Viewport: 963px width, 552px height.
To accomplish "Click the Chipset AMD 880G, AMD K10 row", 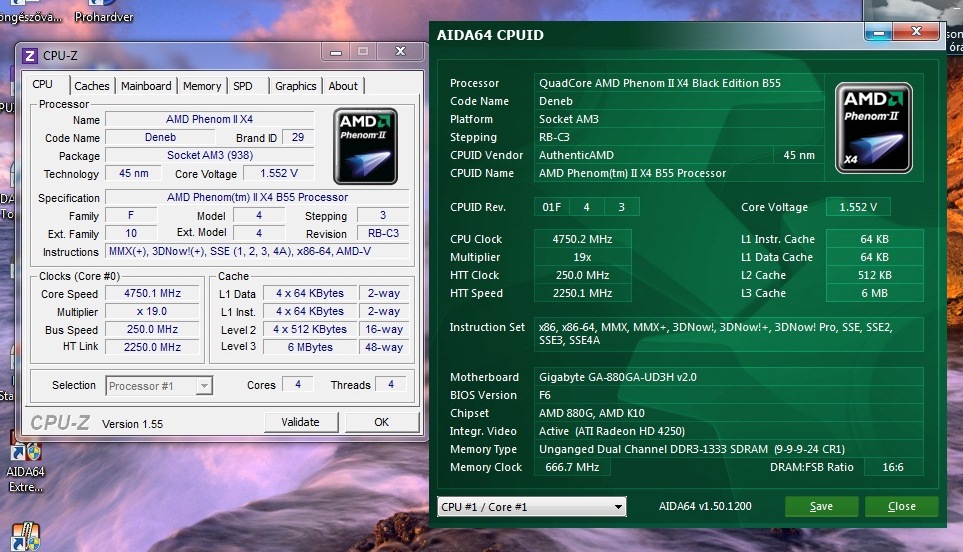I will point(728,413).
